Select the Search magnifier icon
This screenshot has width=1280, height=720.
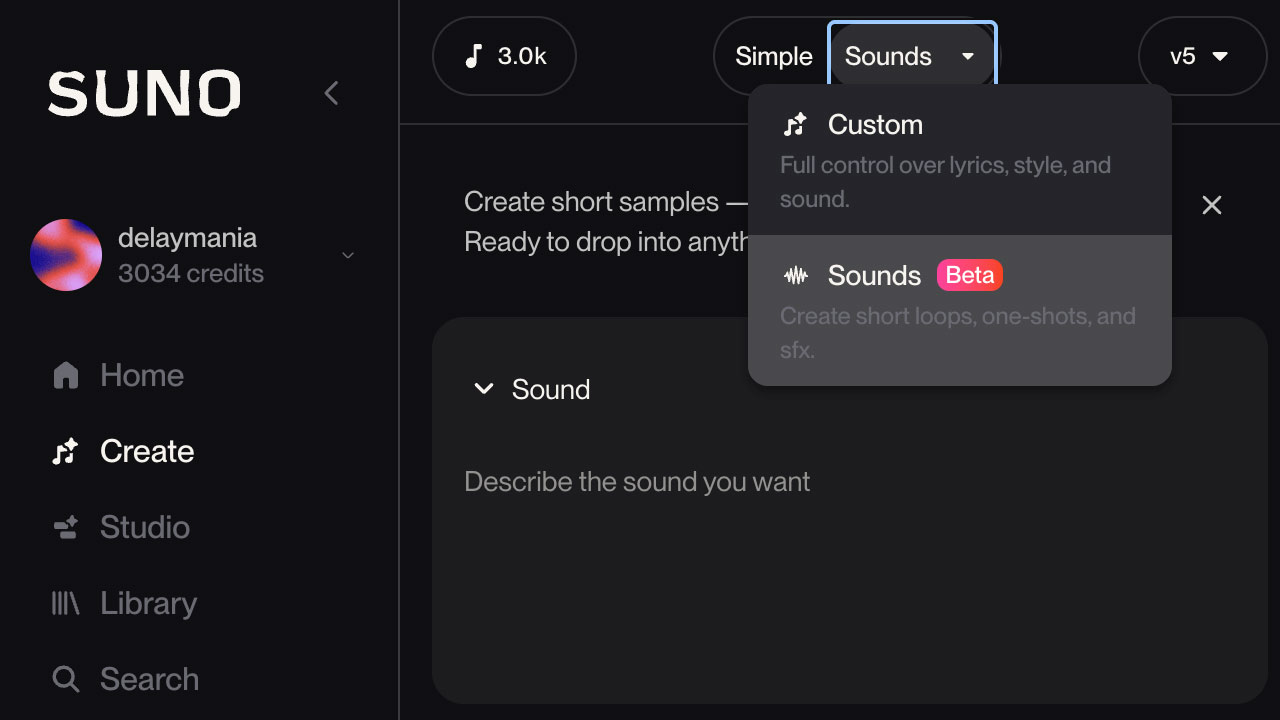click(x=66, y=679)
